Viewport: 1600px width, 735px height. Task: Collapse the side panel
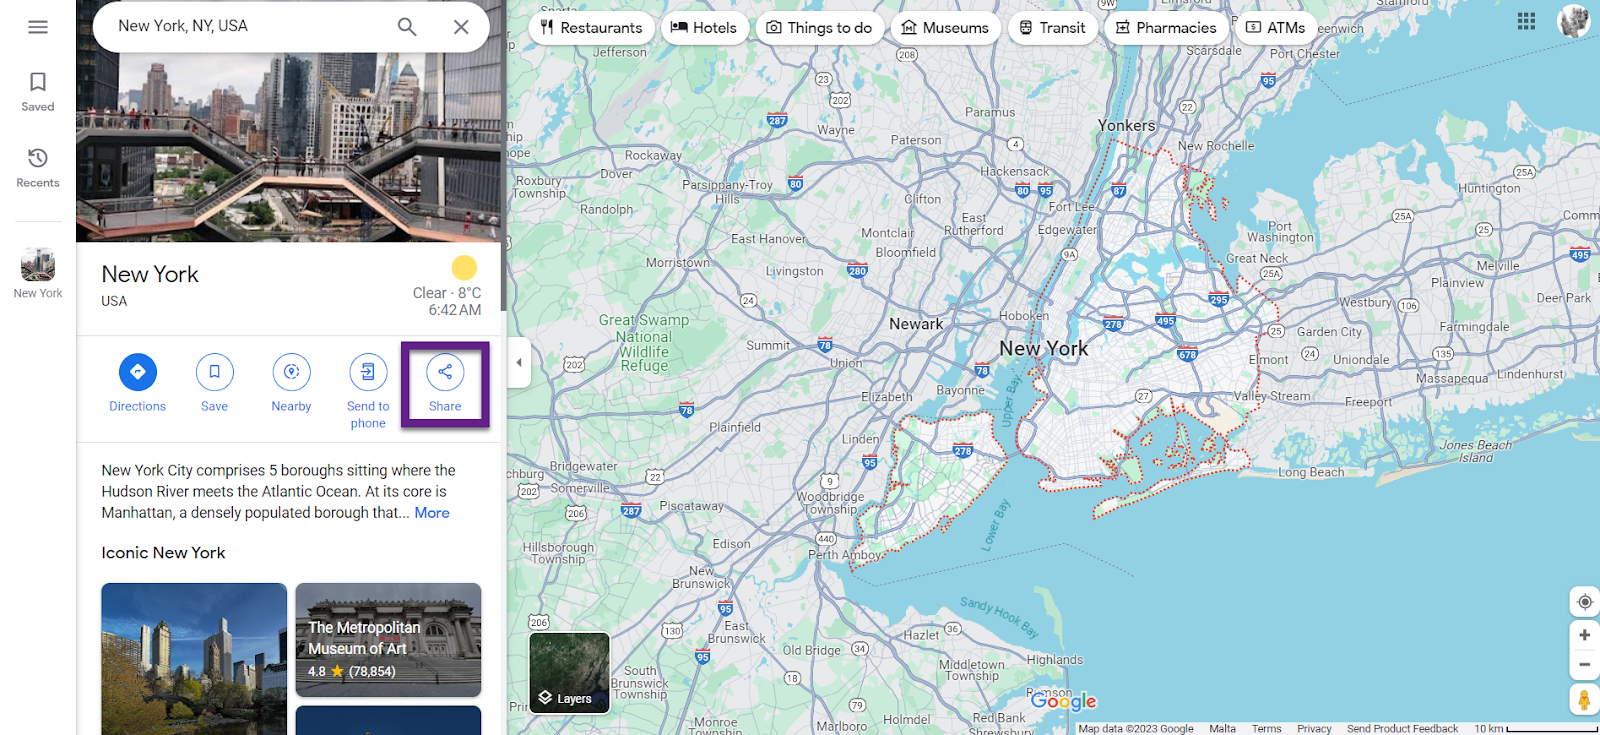point(519,362)
